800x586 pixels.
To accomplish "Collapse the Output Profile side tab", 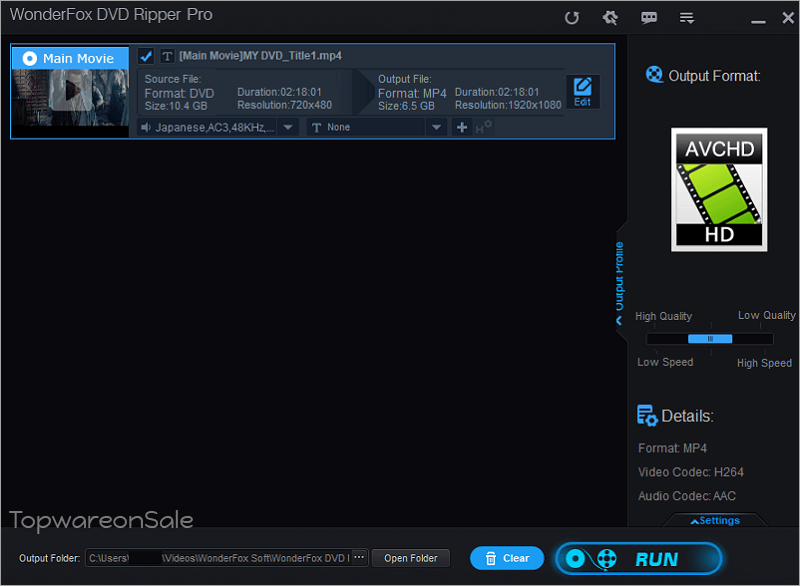I will pos(620,282).
